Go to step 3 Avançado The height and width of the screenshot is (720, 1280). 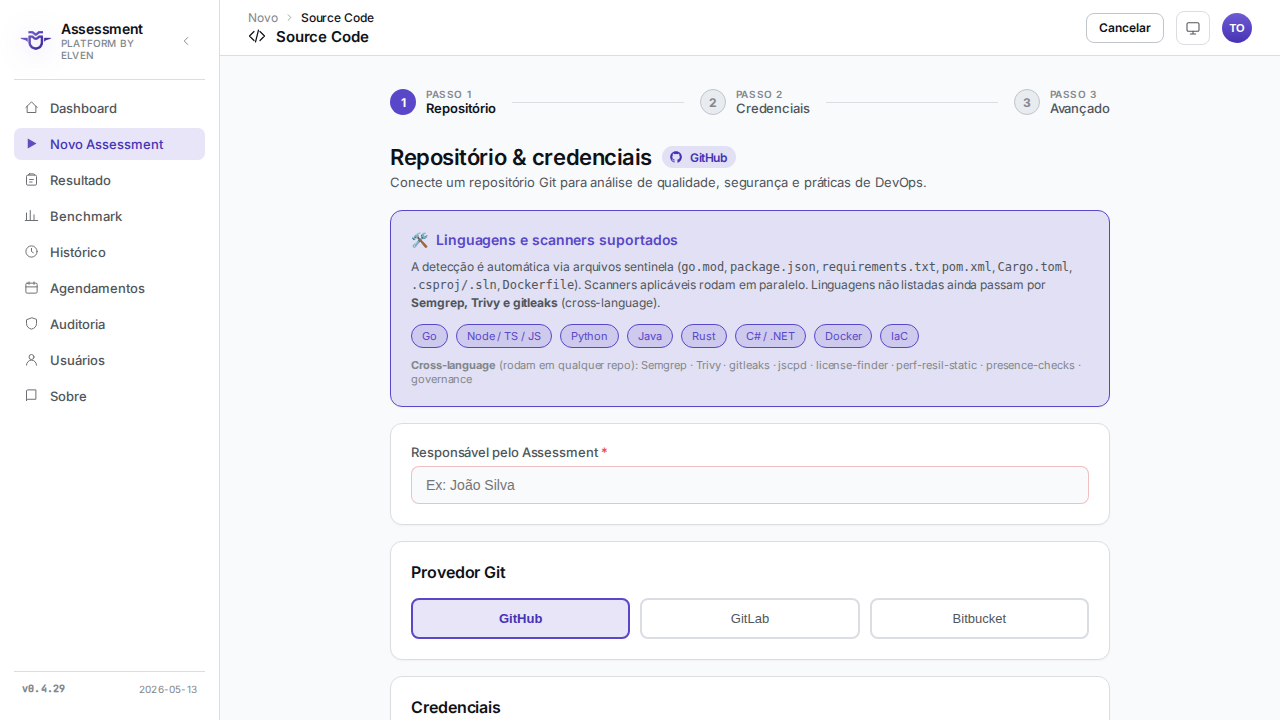pos(1062,102)
